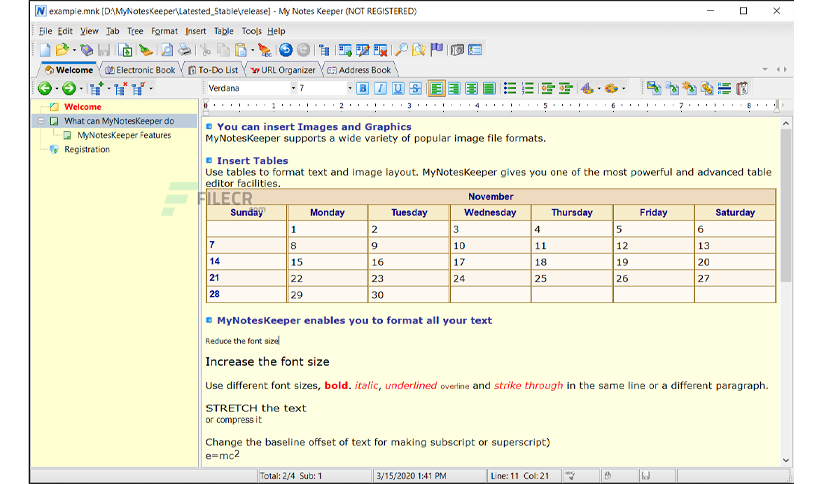Open the Help menu
This screenshot has height=484, width=836.
pyautogui.click(x=276, y=31)
